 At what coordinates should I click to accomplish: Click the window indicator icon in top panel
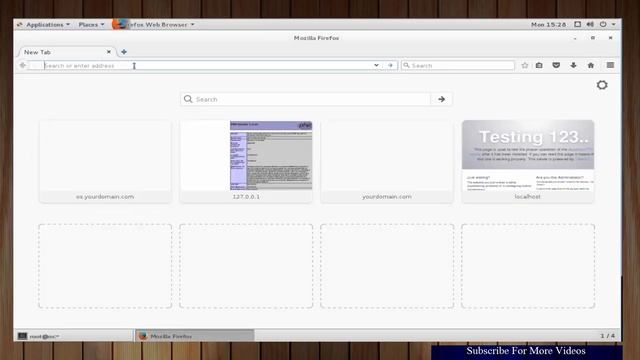tap(578, 24)
